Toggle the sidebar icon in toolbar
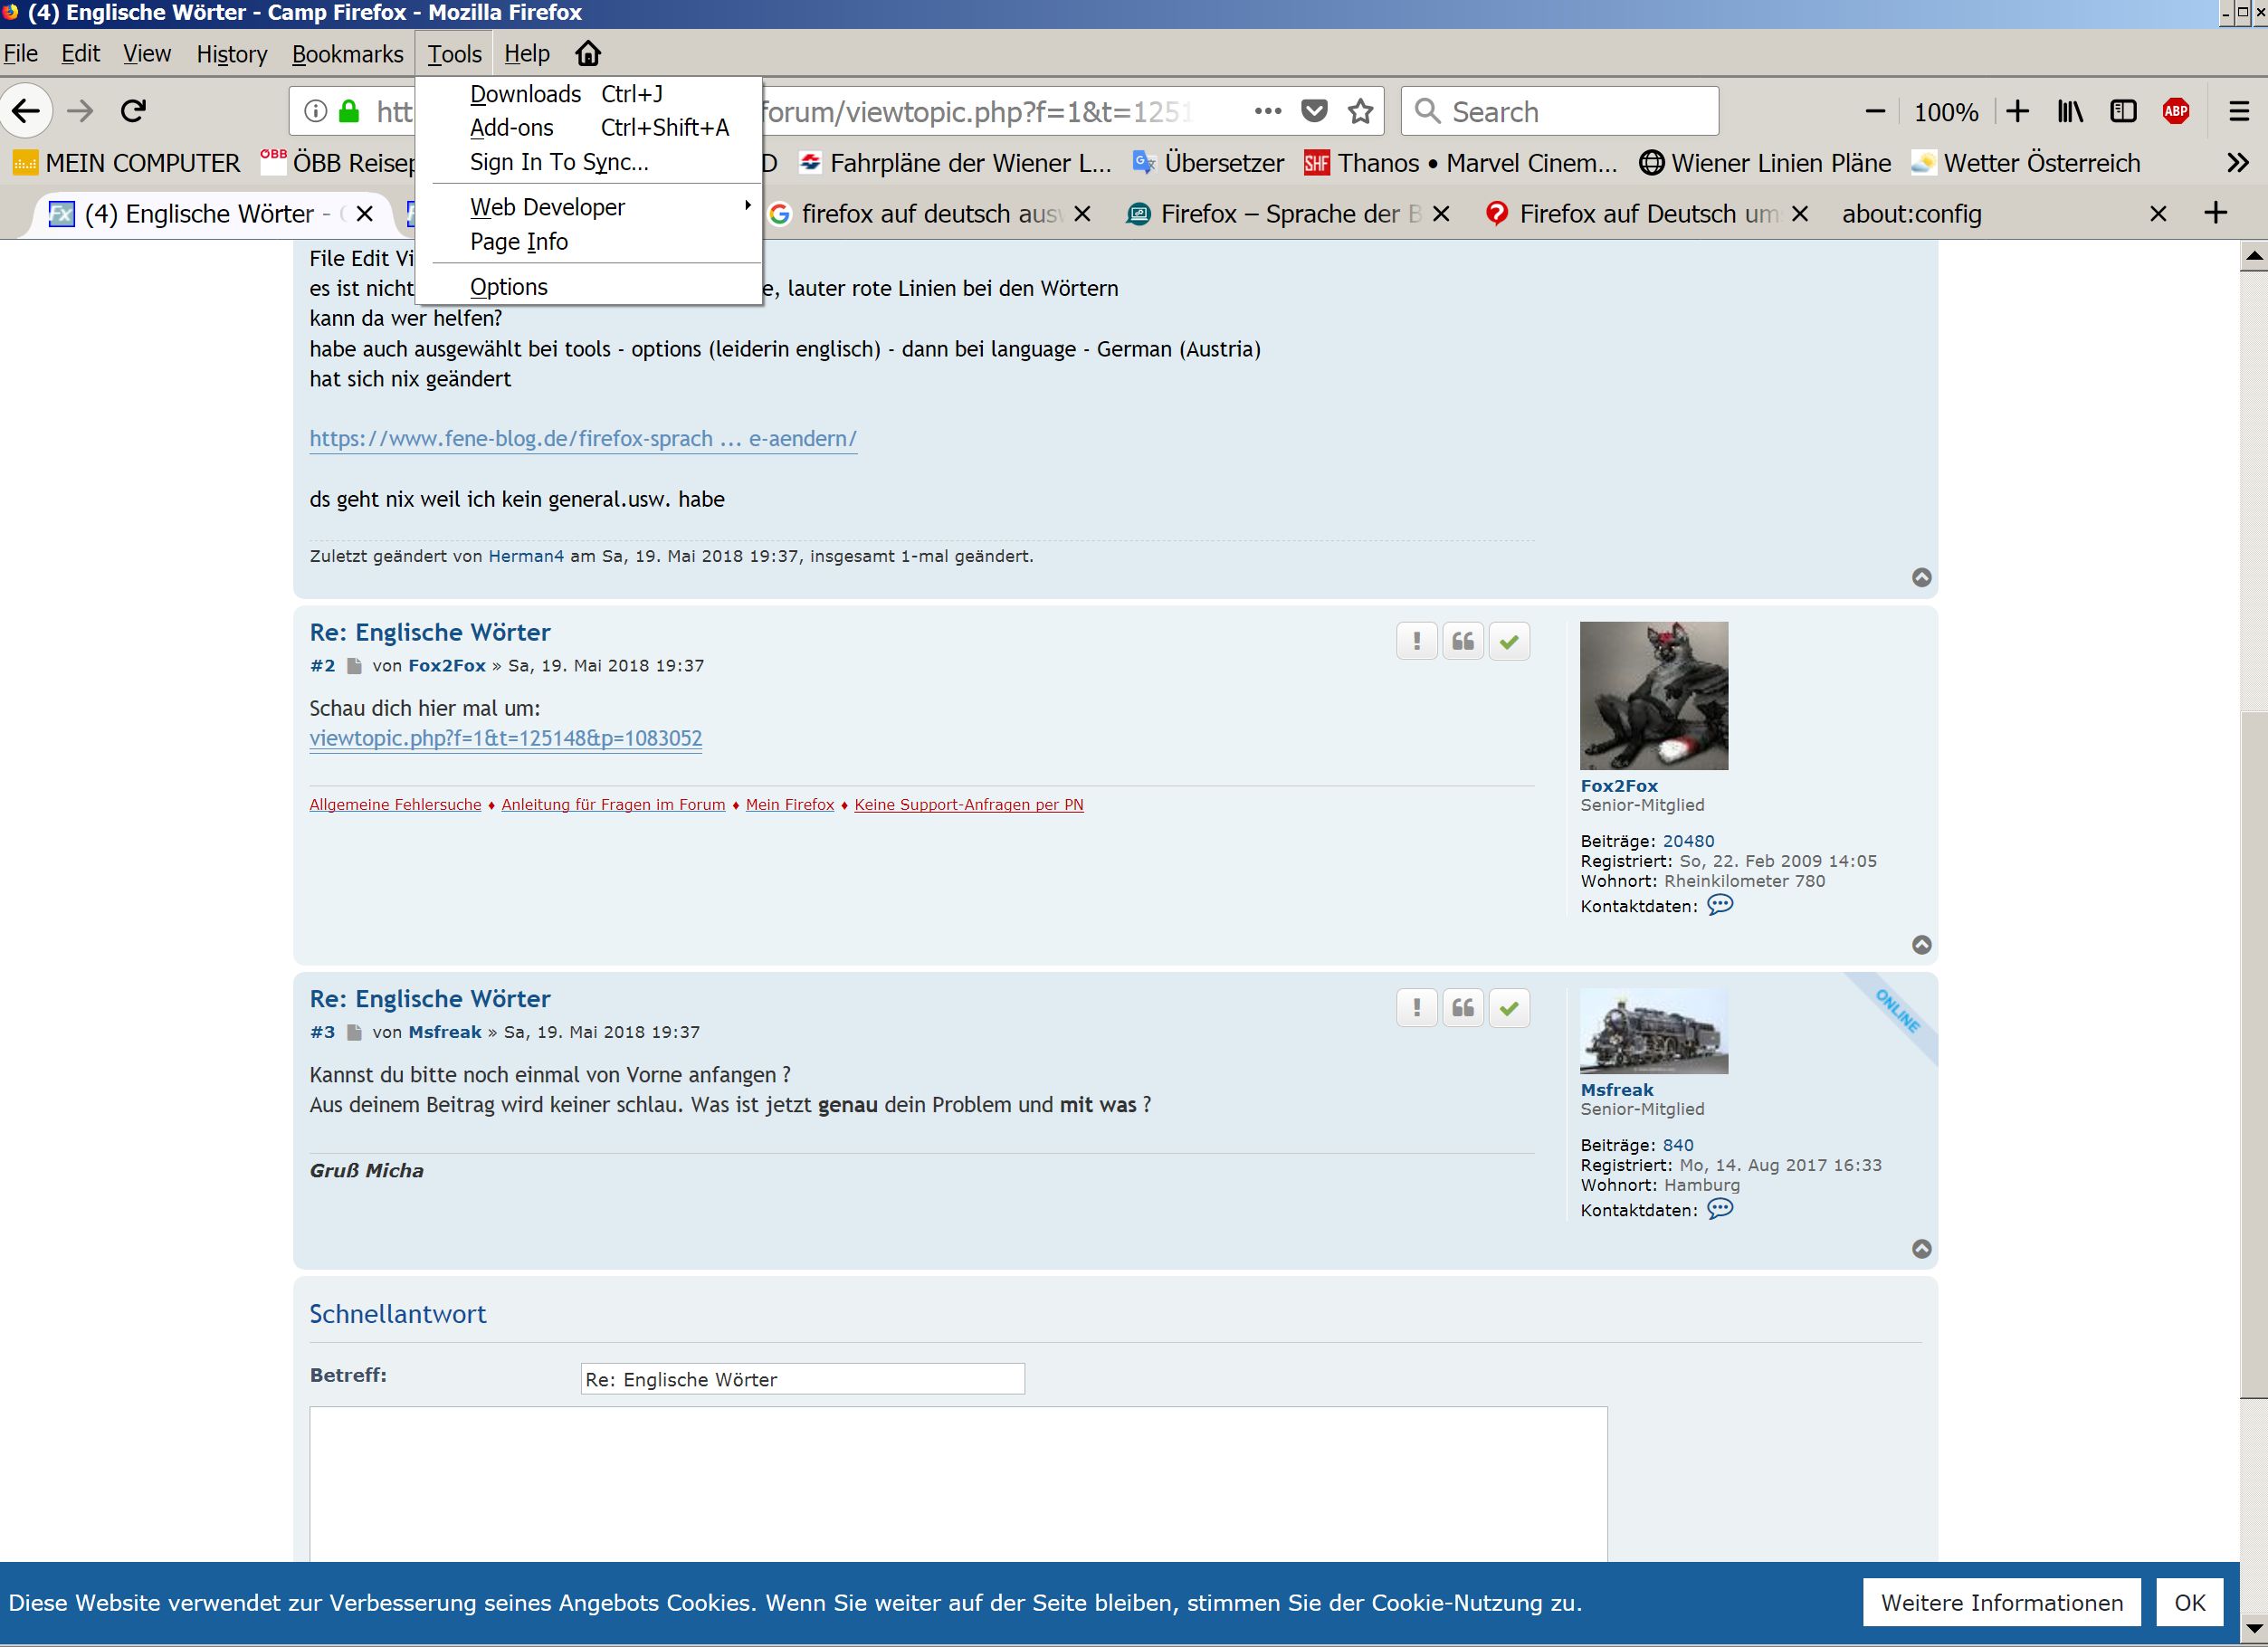Image resolution: width=2268 pixels, height=1647 pixels. point(2122,111)
